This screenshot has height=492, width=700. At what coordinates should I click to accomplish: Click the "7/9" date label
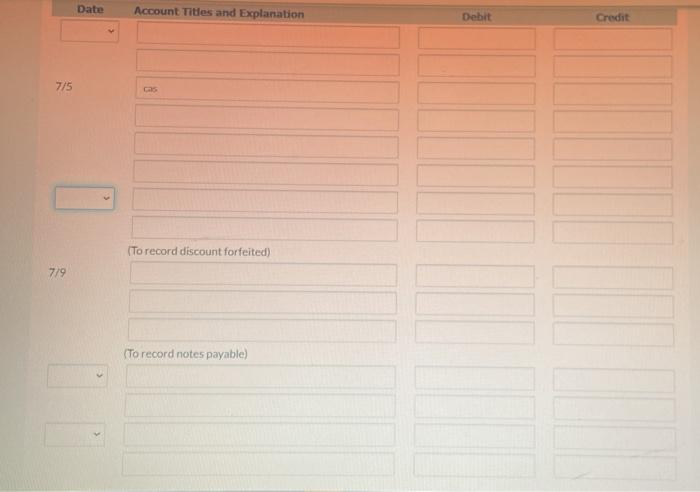pos(58,272)
